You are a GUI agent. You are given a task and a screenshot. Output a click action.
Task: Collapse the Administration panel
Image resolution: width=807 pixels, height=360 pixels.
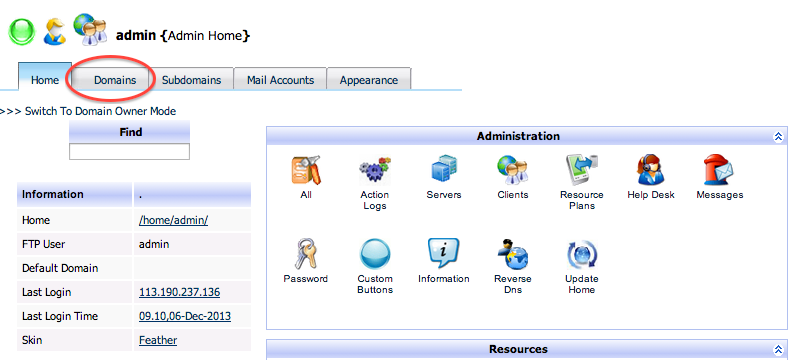pos(778,136)
